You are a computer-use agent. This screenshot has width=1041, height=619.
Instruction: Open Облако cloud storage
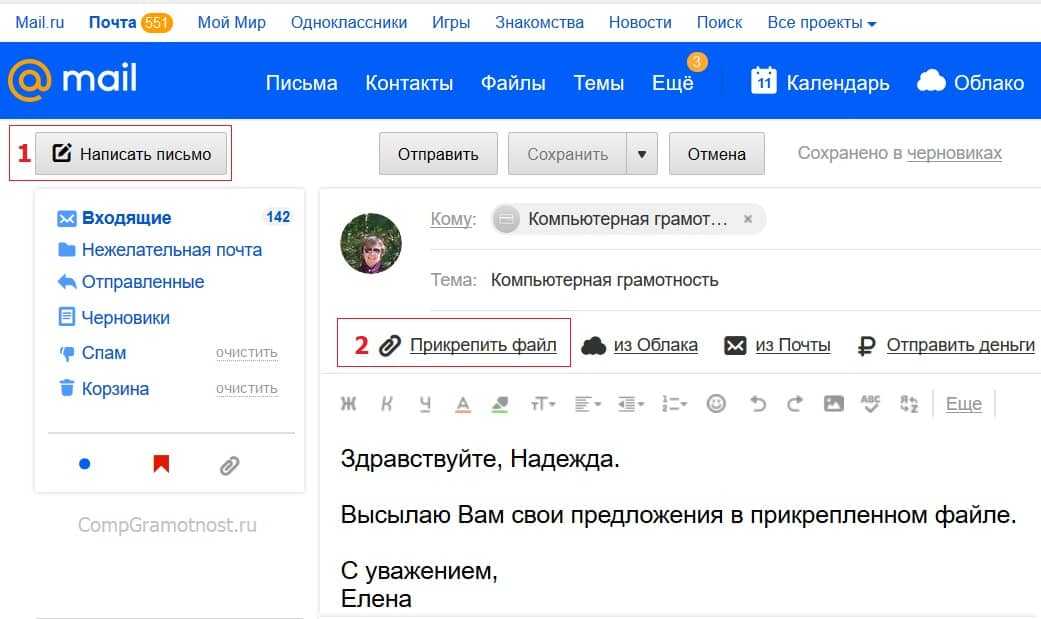click(x=971, y=82)
